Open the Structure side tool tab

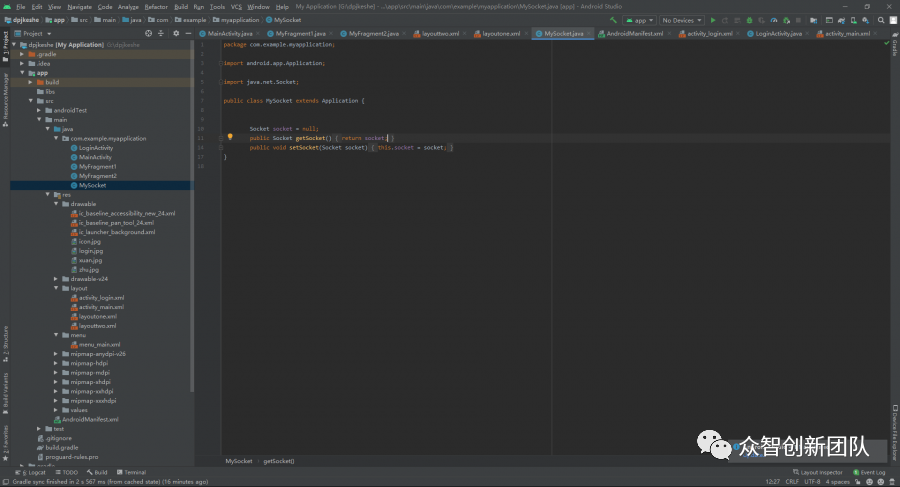[5, 343]
